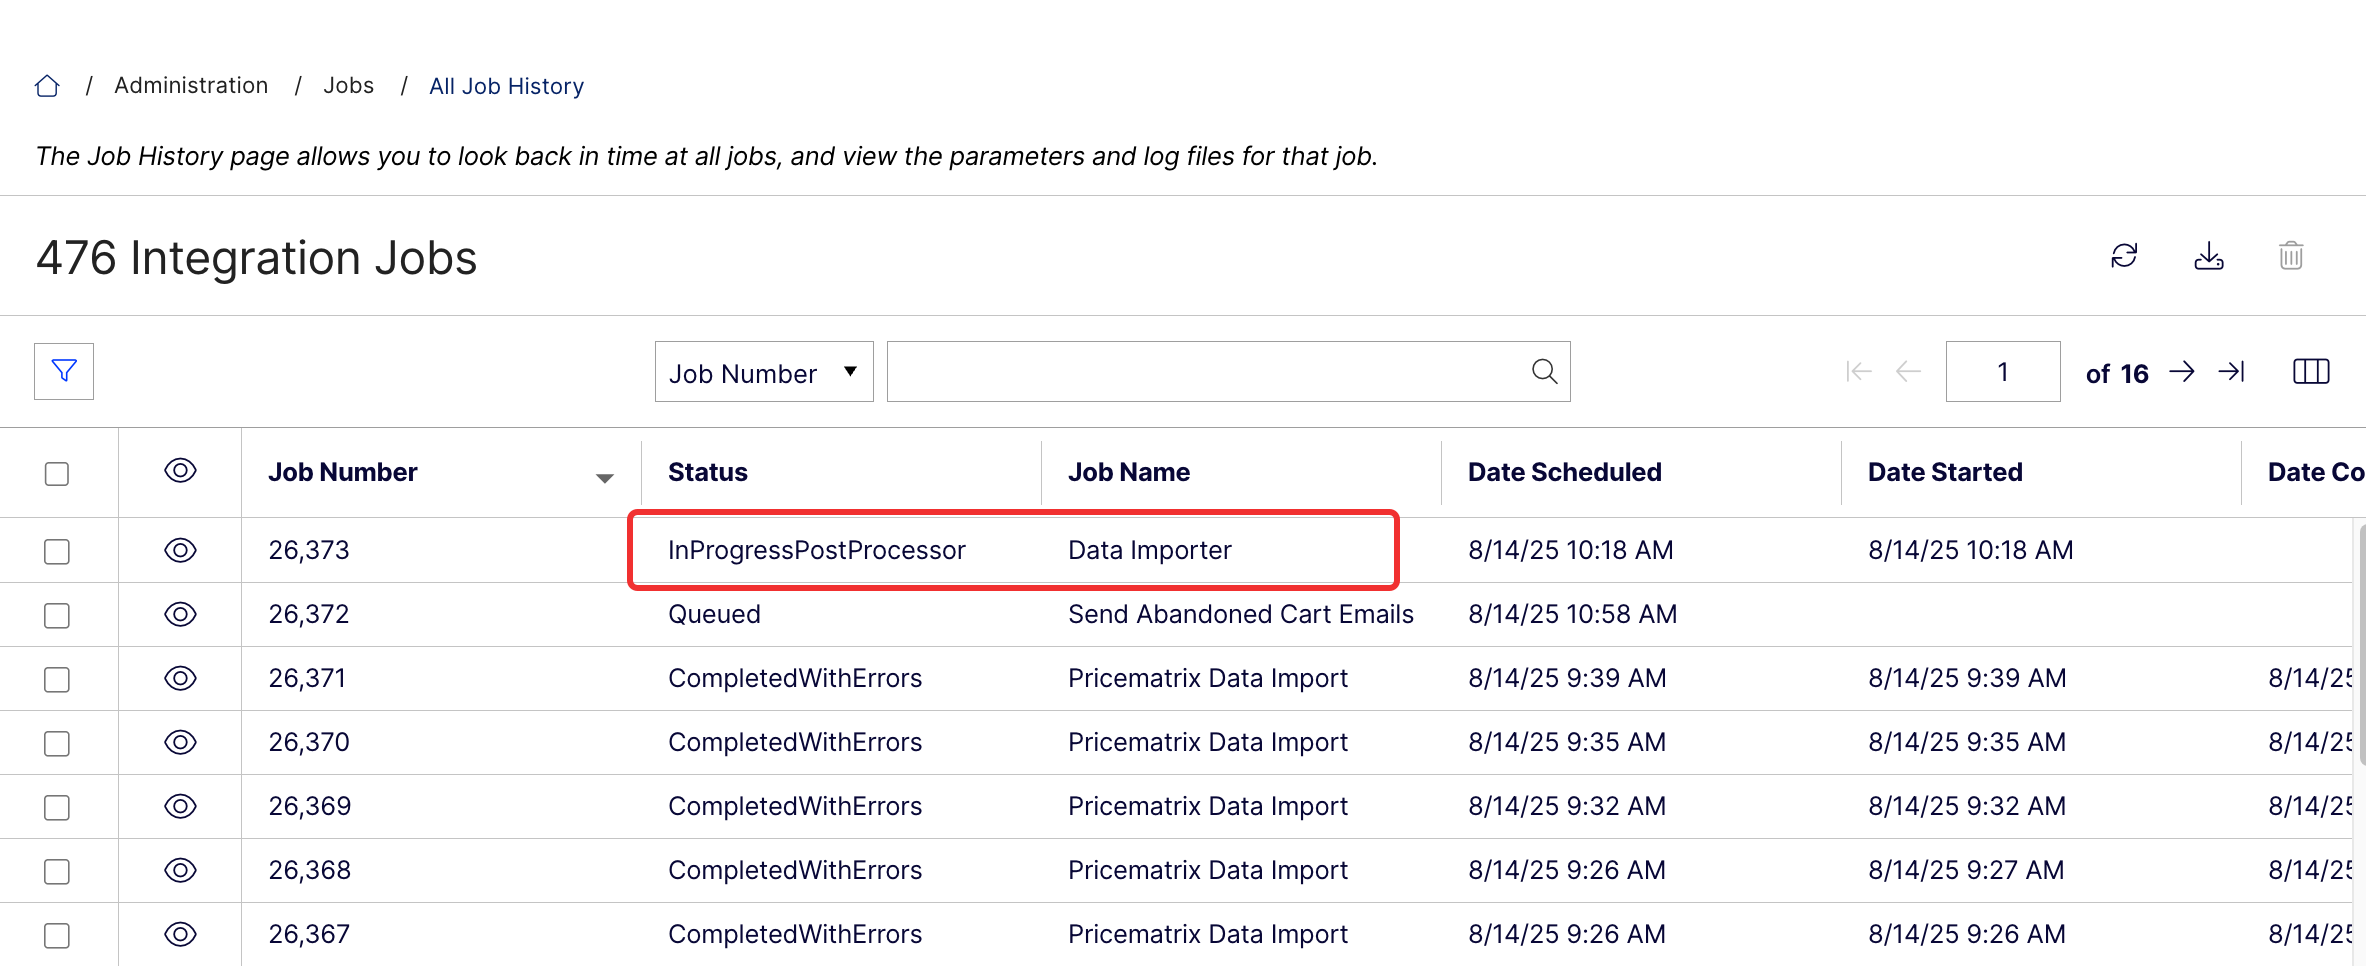View details of job 26,370 eye icon
This screenshot has width=2366, height=966.
pyautogui.click(x=180, y=742)
